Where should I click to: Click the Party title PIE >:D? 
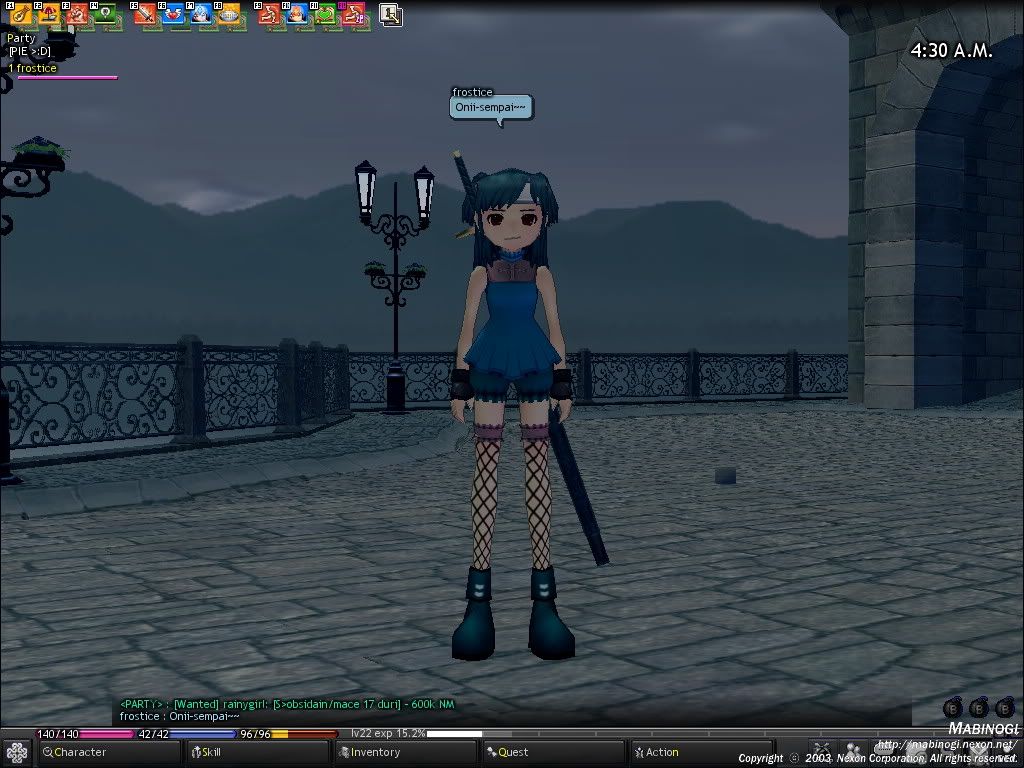point(29,51)
